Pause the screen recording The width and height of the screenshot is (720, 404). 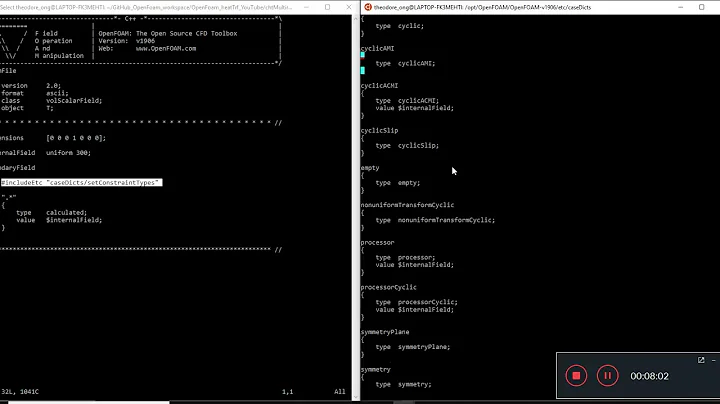[x=607, y=376]
